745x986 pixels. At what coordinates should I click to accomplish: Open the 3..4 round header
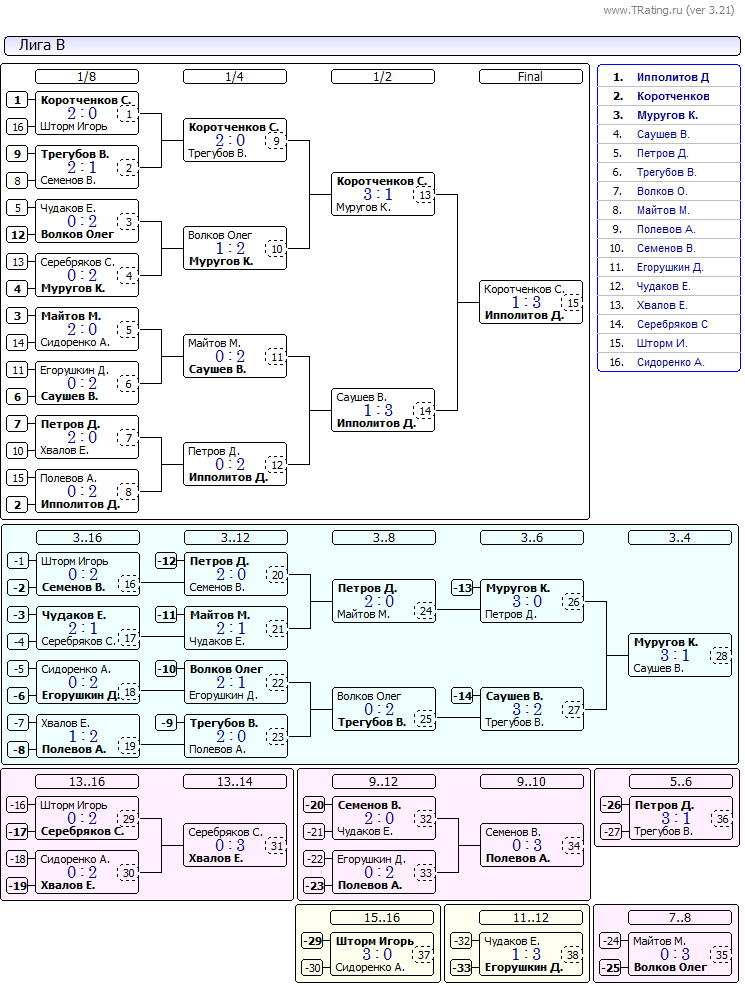pos(680,538)
